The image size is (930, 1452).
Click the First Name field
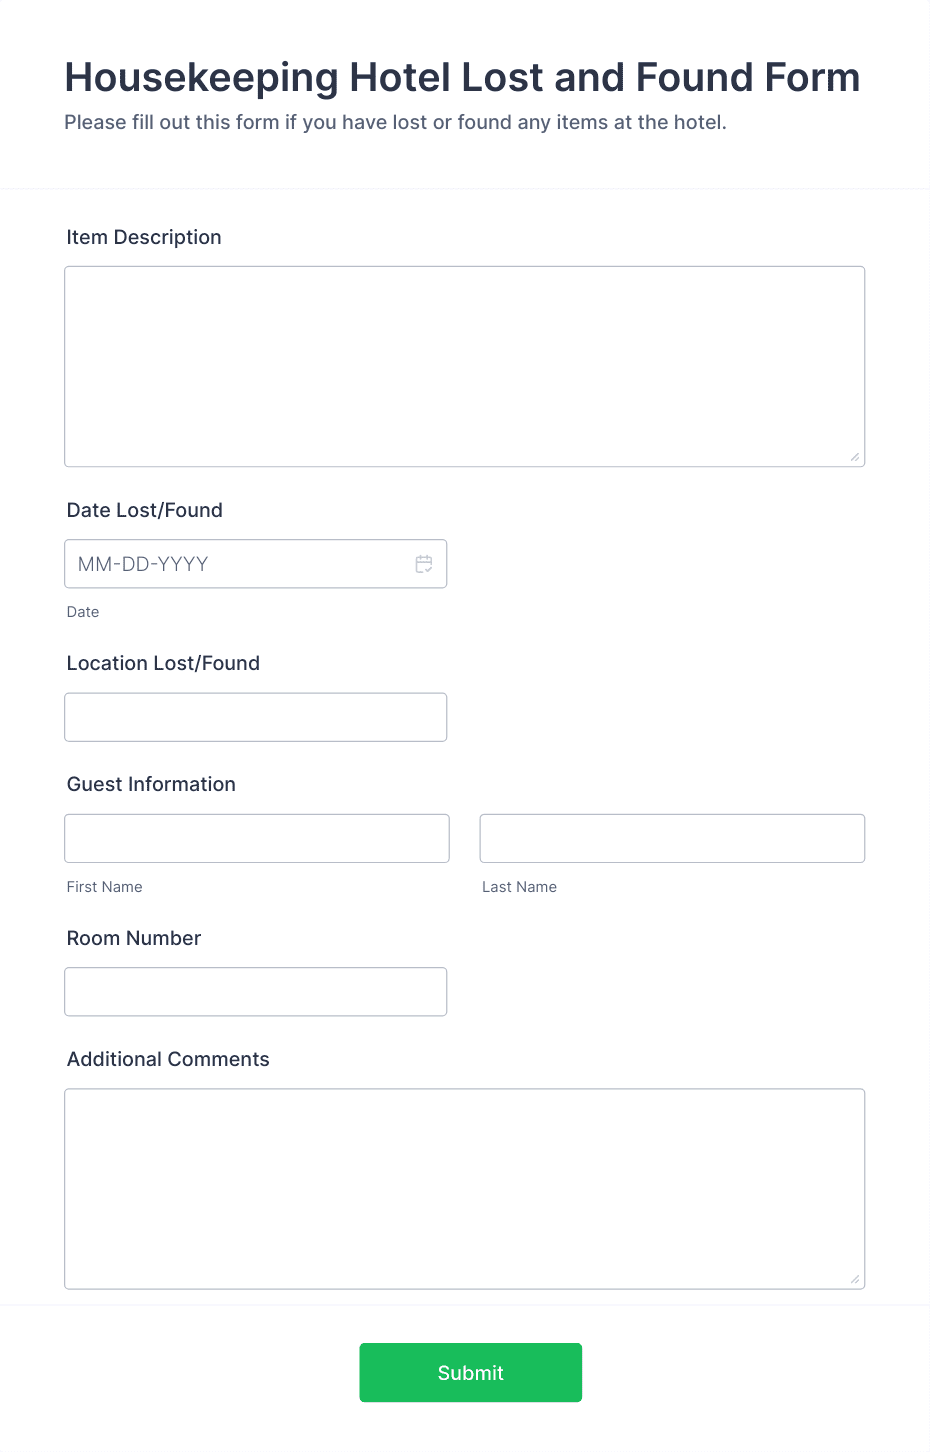point(256,838)
